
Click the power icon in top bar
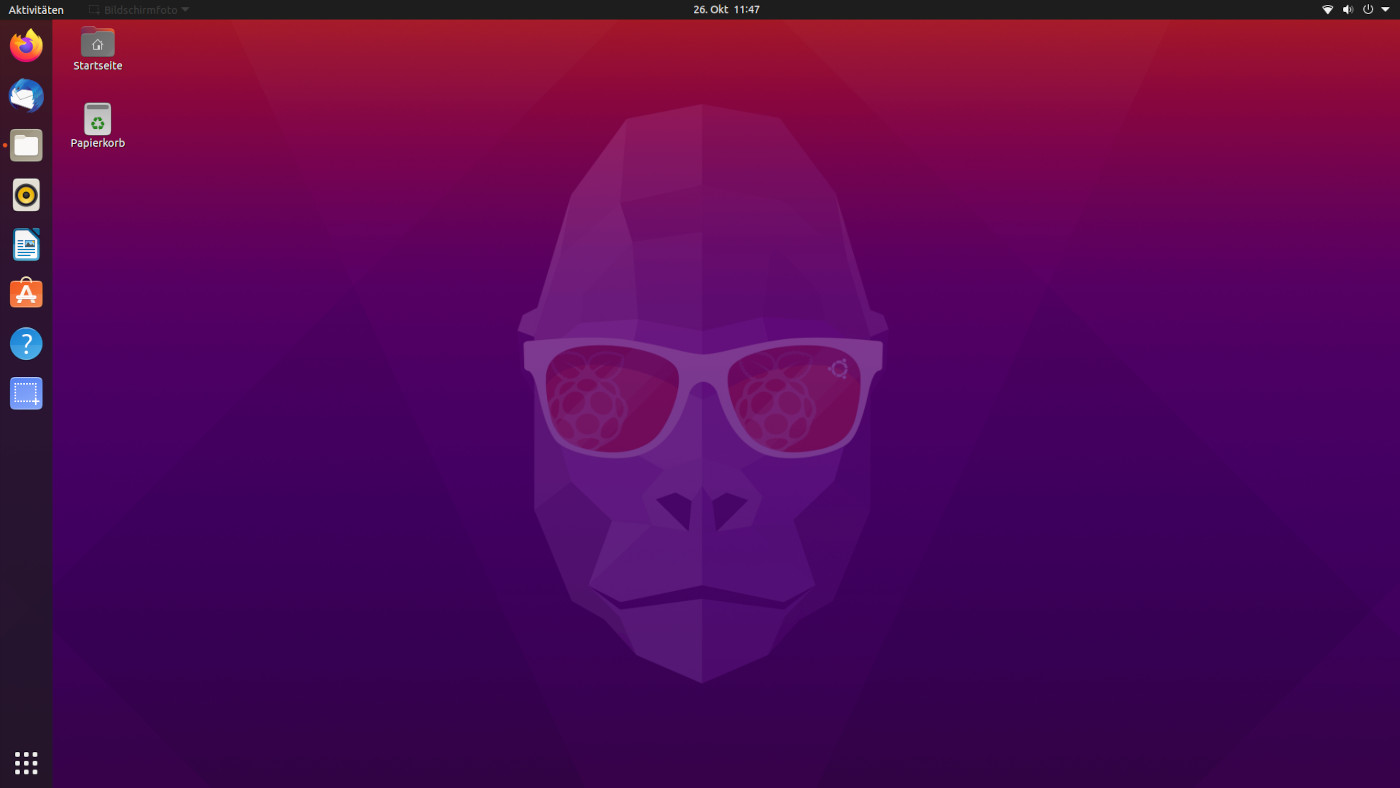[x=1368, y=9]
